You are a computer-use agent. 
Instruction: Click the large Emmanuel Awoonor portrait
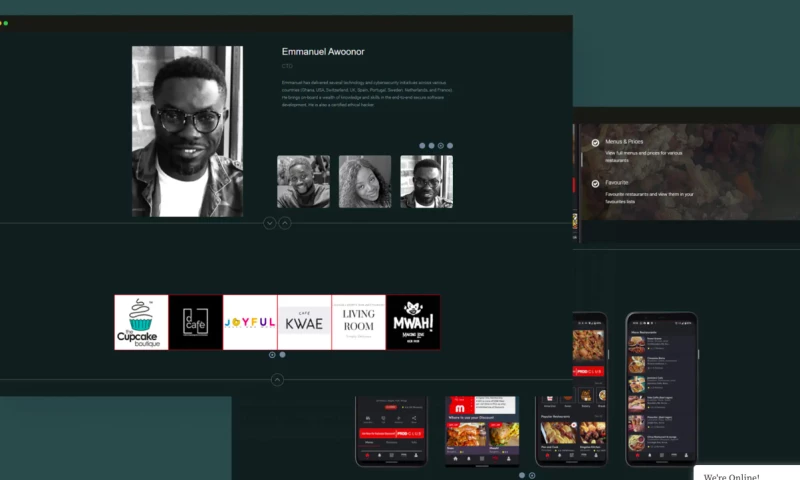tap(187, 131)
